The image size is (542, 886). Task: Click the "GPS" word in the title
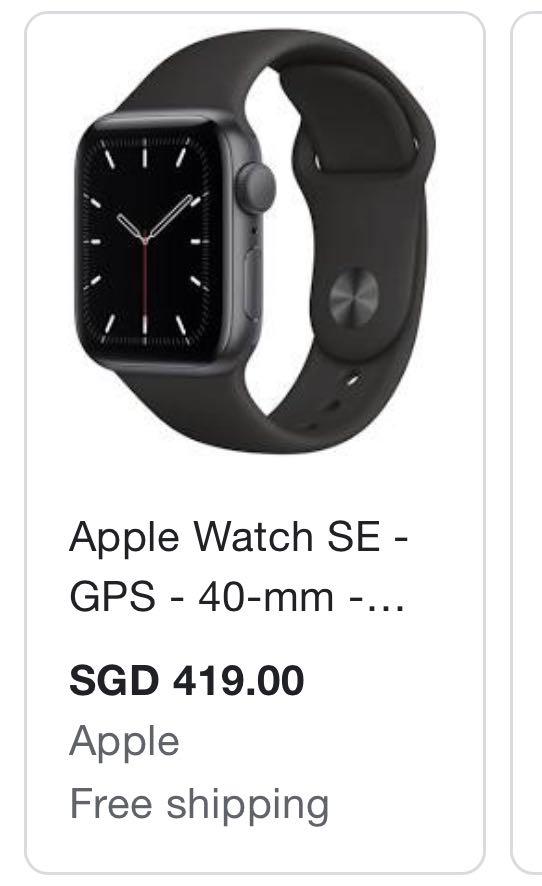[x=112, y=597]
